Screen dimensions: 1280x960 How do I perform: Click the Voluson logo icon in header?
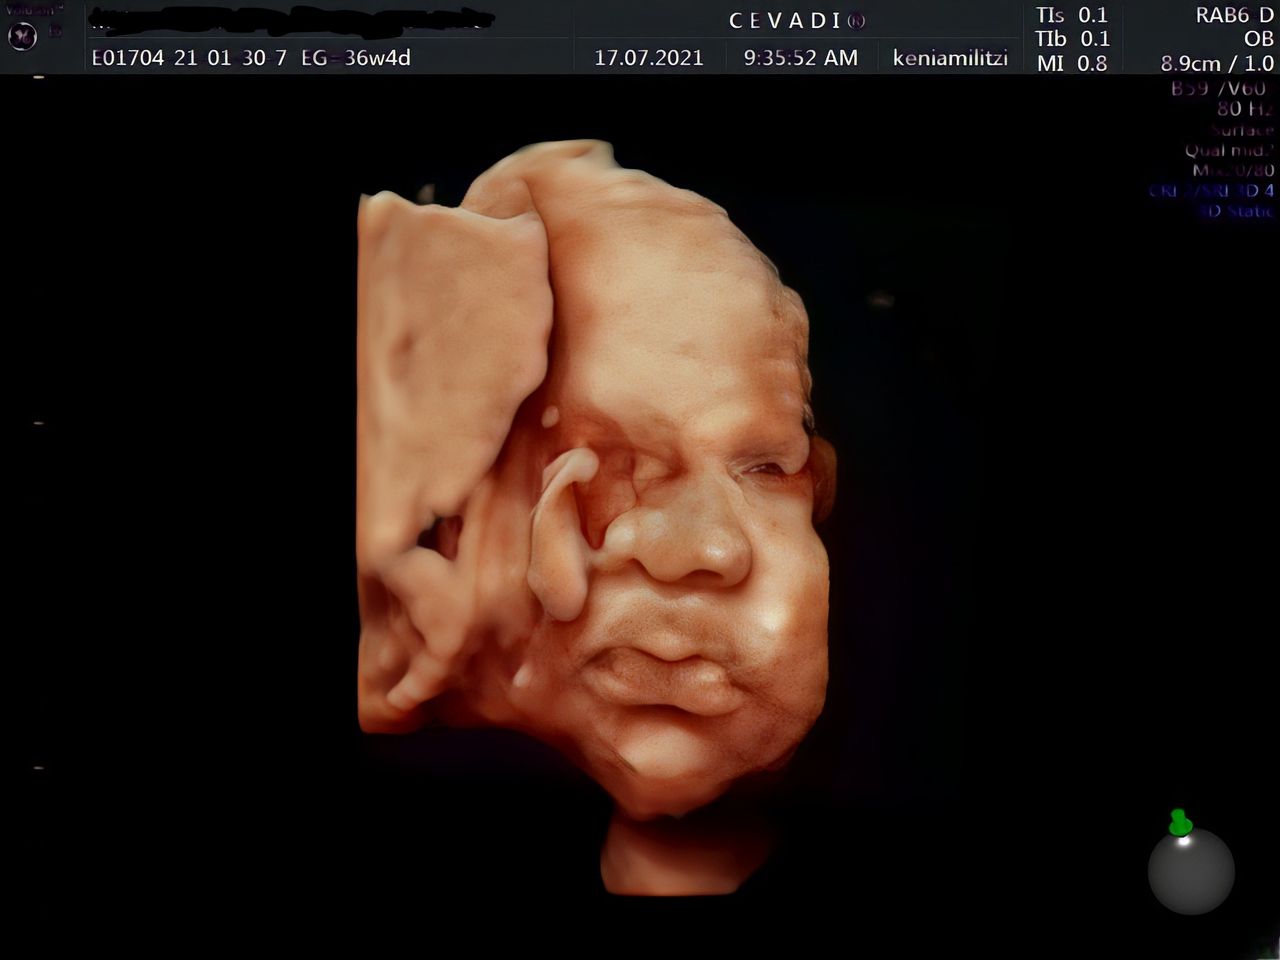pyautogui.click(x=22, y=36)
